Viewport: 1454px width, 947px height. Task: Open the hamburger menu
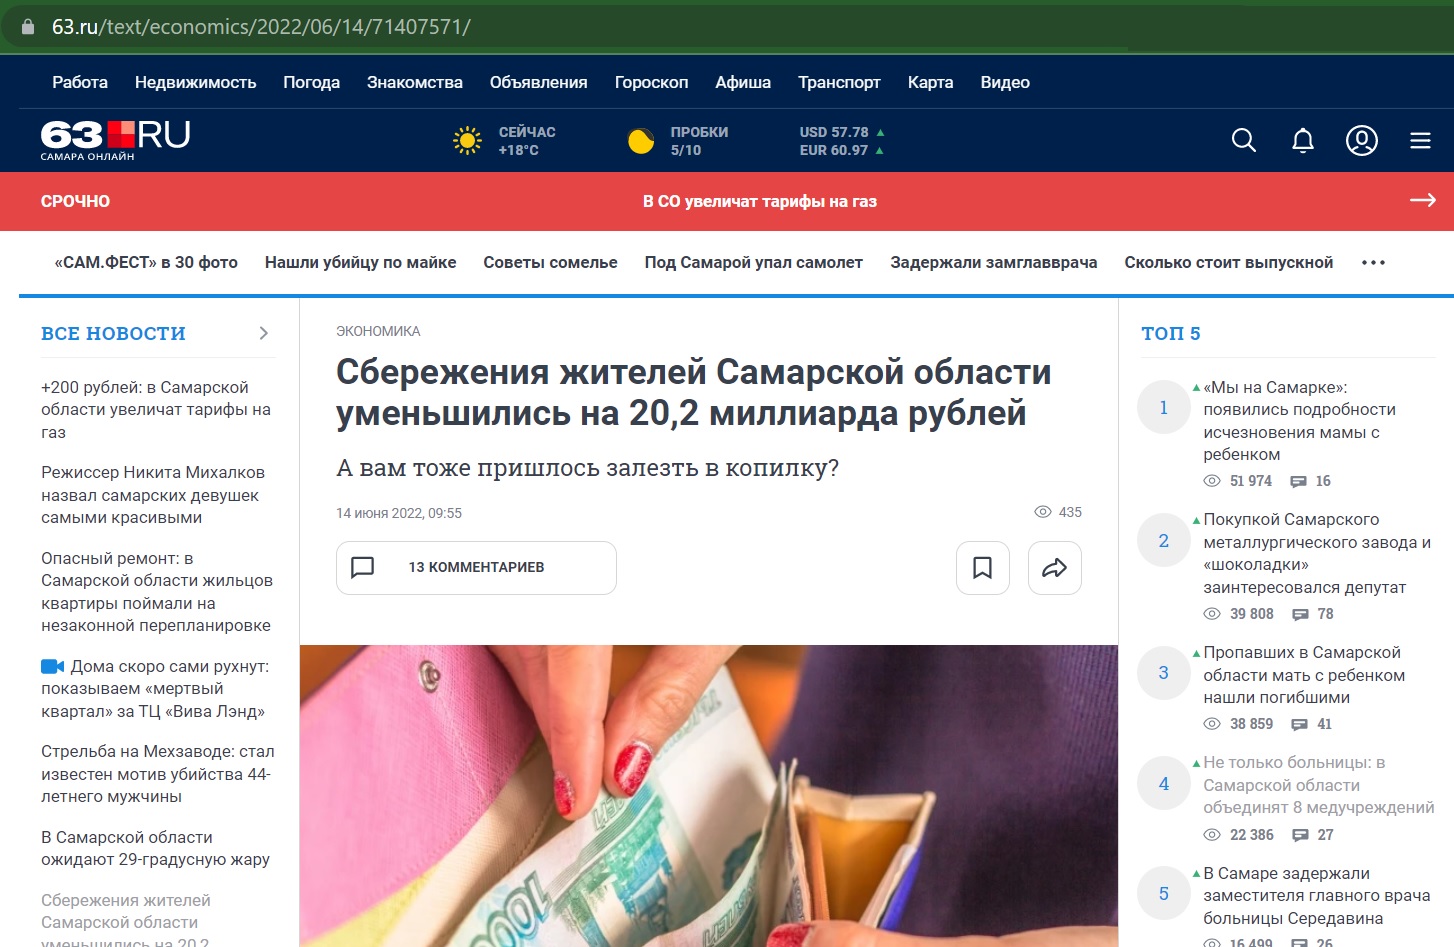tap(1420, 140)
